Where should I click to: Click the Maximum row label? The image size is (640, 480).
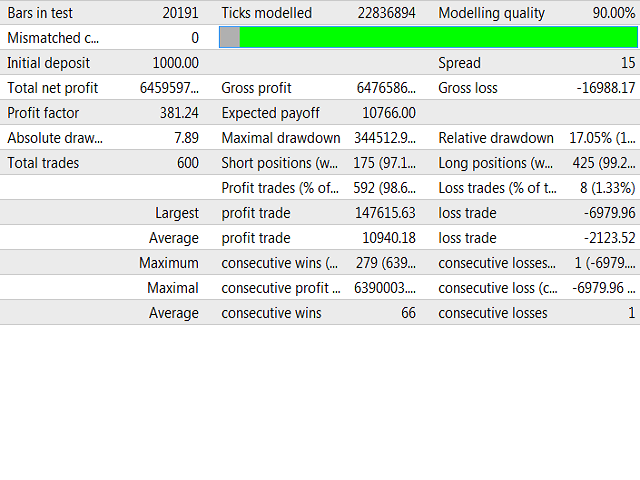tap(169, 263)
